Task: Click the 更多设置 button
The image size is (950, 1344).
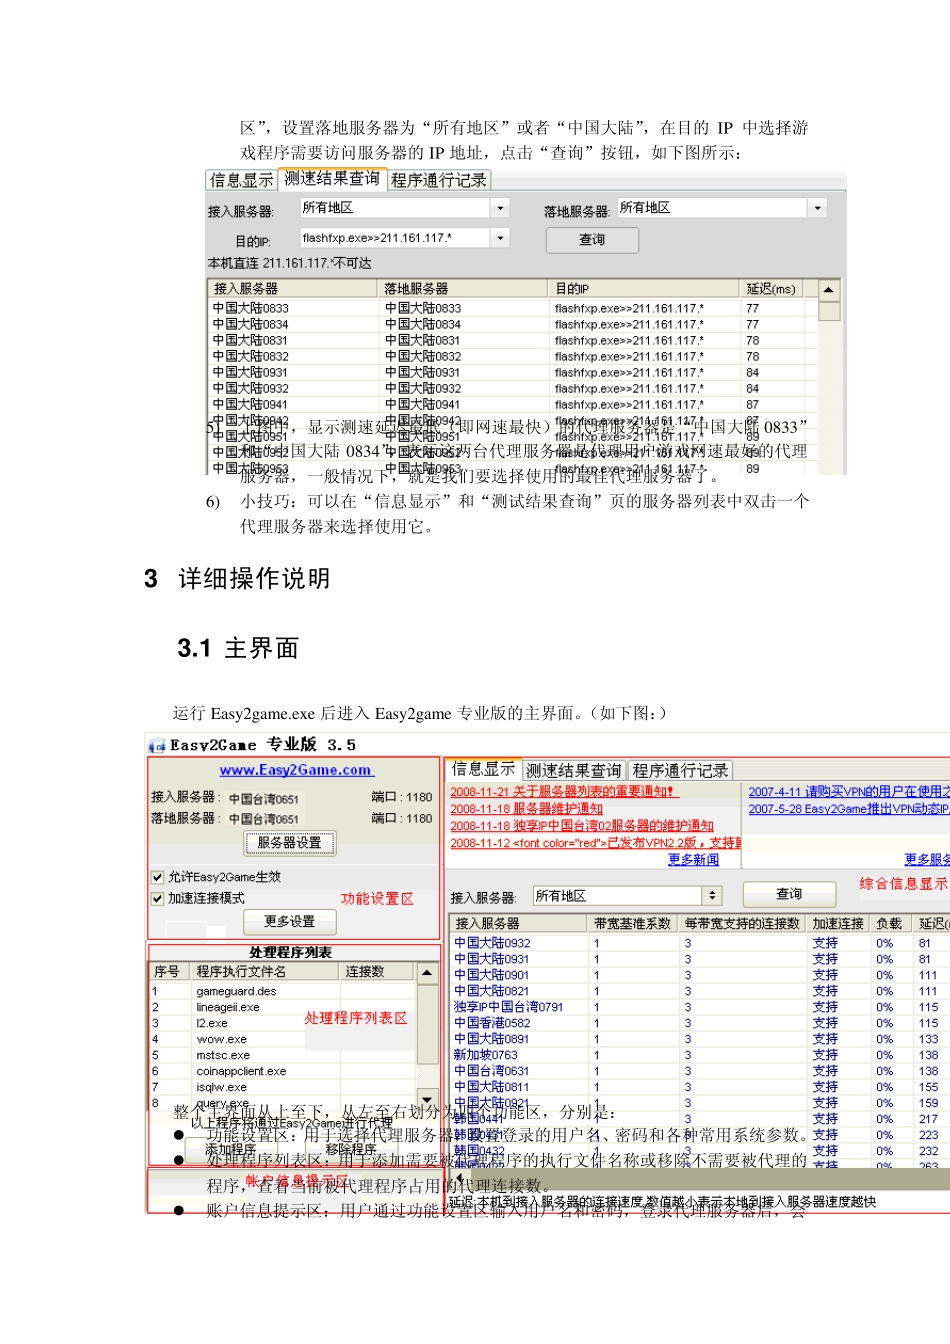Action: click(290, 921)
